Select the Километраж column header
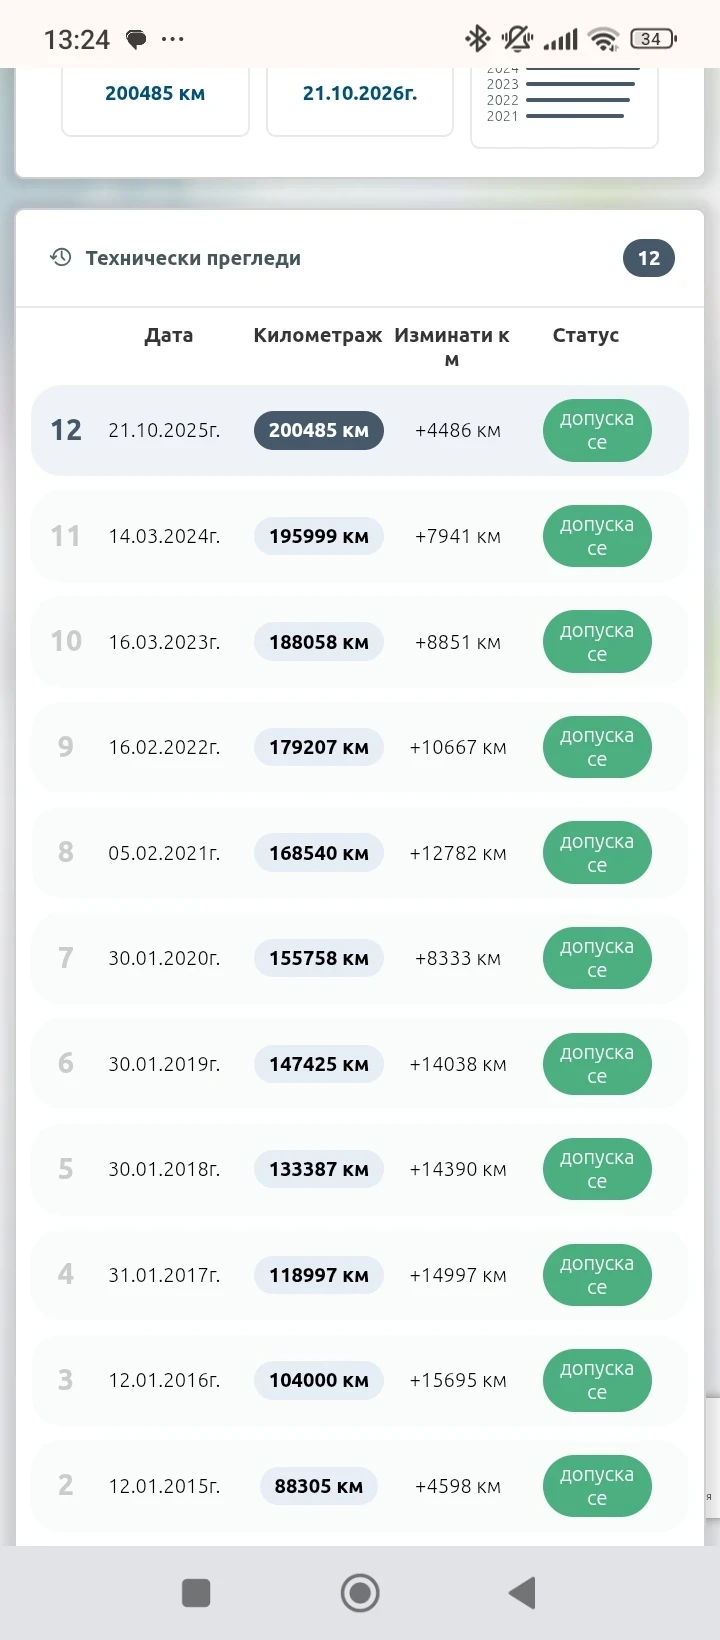720x1640 pixels. click(x=317, y=336)
